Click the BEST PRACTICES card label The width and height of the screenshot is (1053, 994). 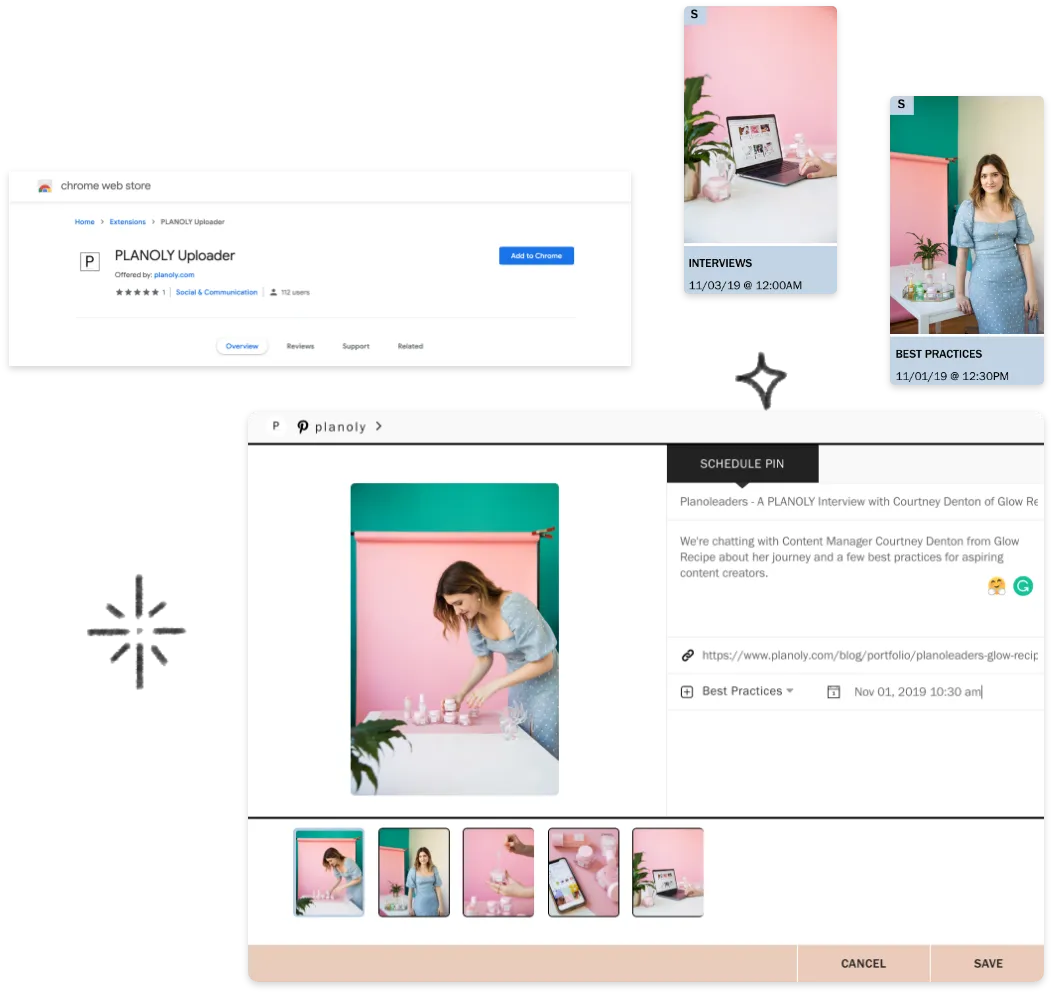[x=938, y=354]
